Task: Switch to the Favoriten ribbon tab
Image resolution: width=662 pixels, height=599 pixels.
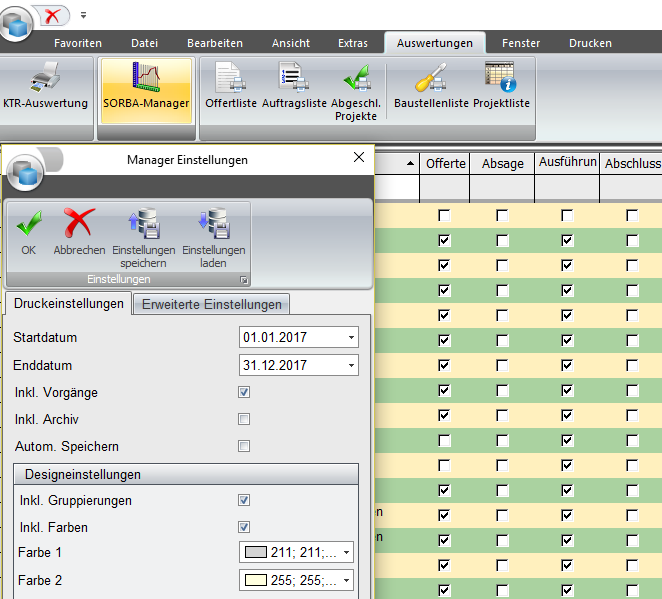Action: pos(78,43)
